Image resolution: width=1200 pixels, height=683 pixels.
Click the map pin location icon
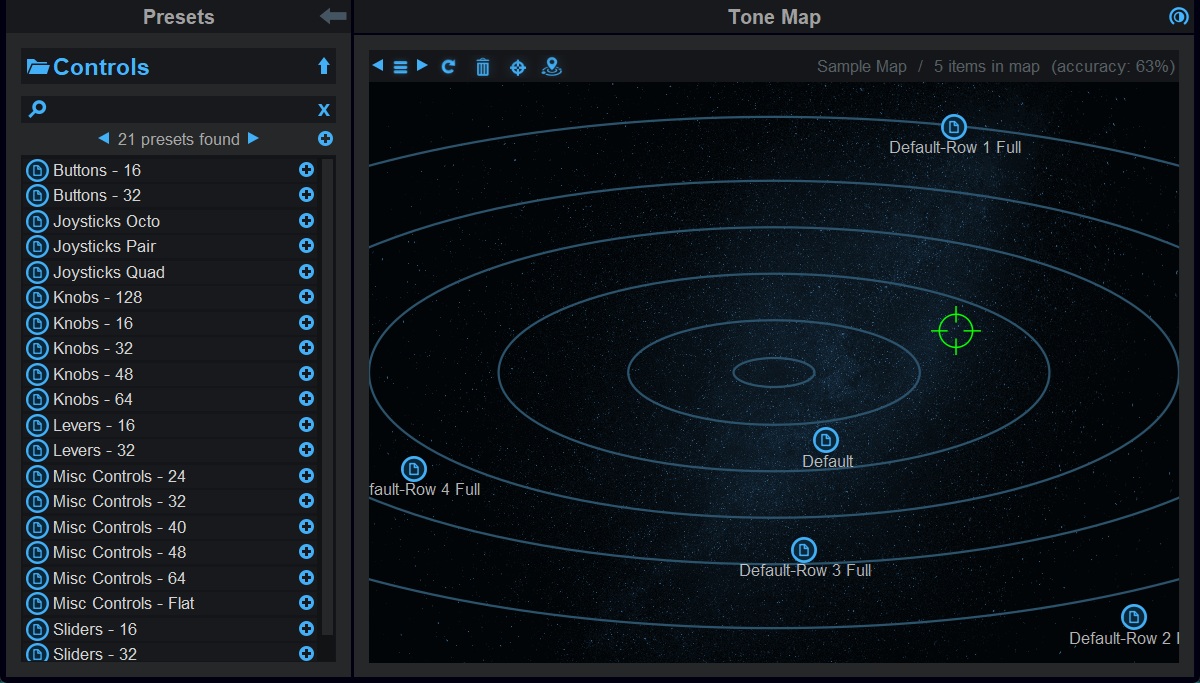(551, 67)
